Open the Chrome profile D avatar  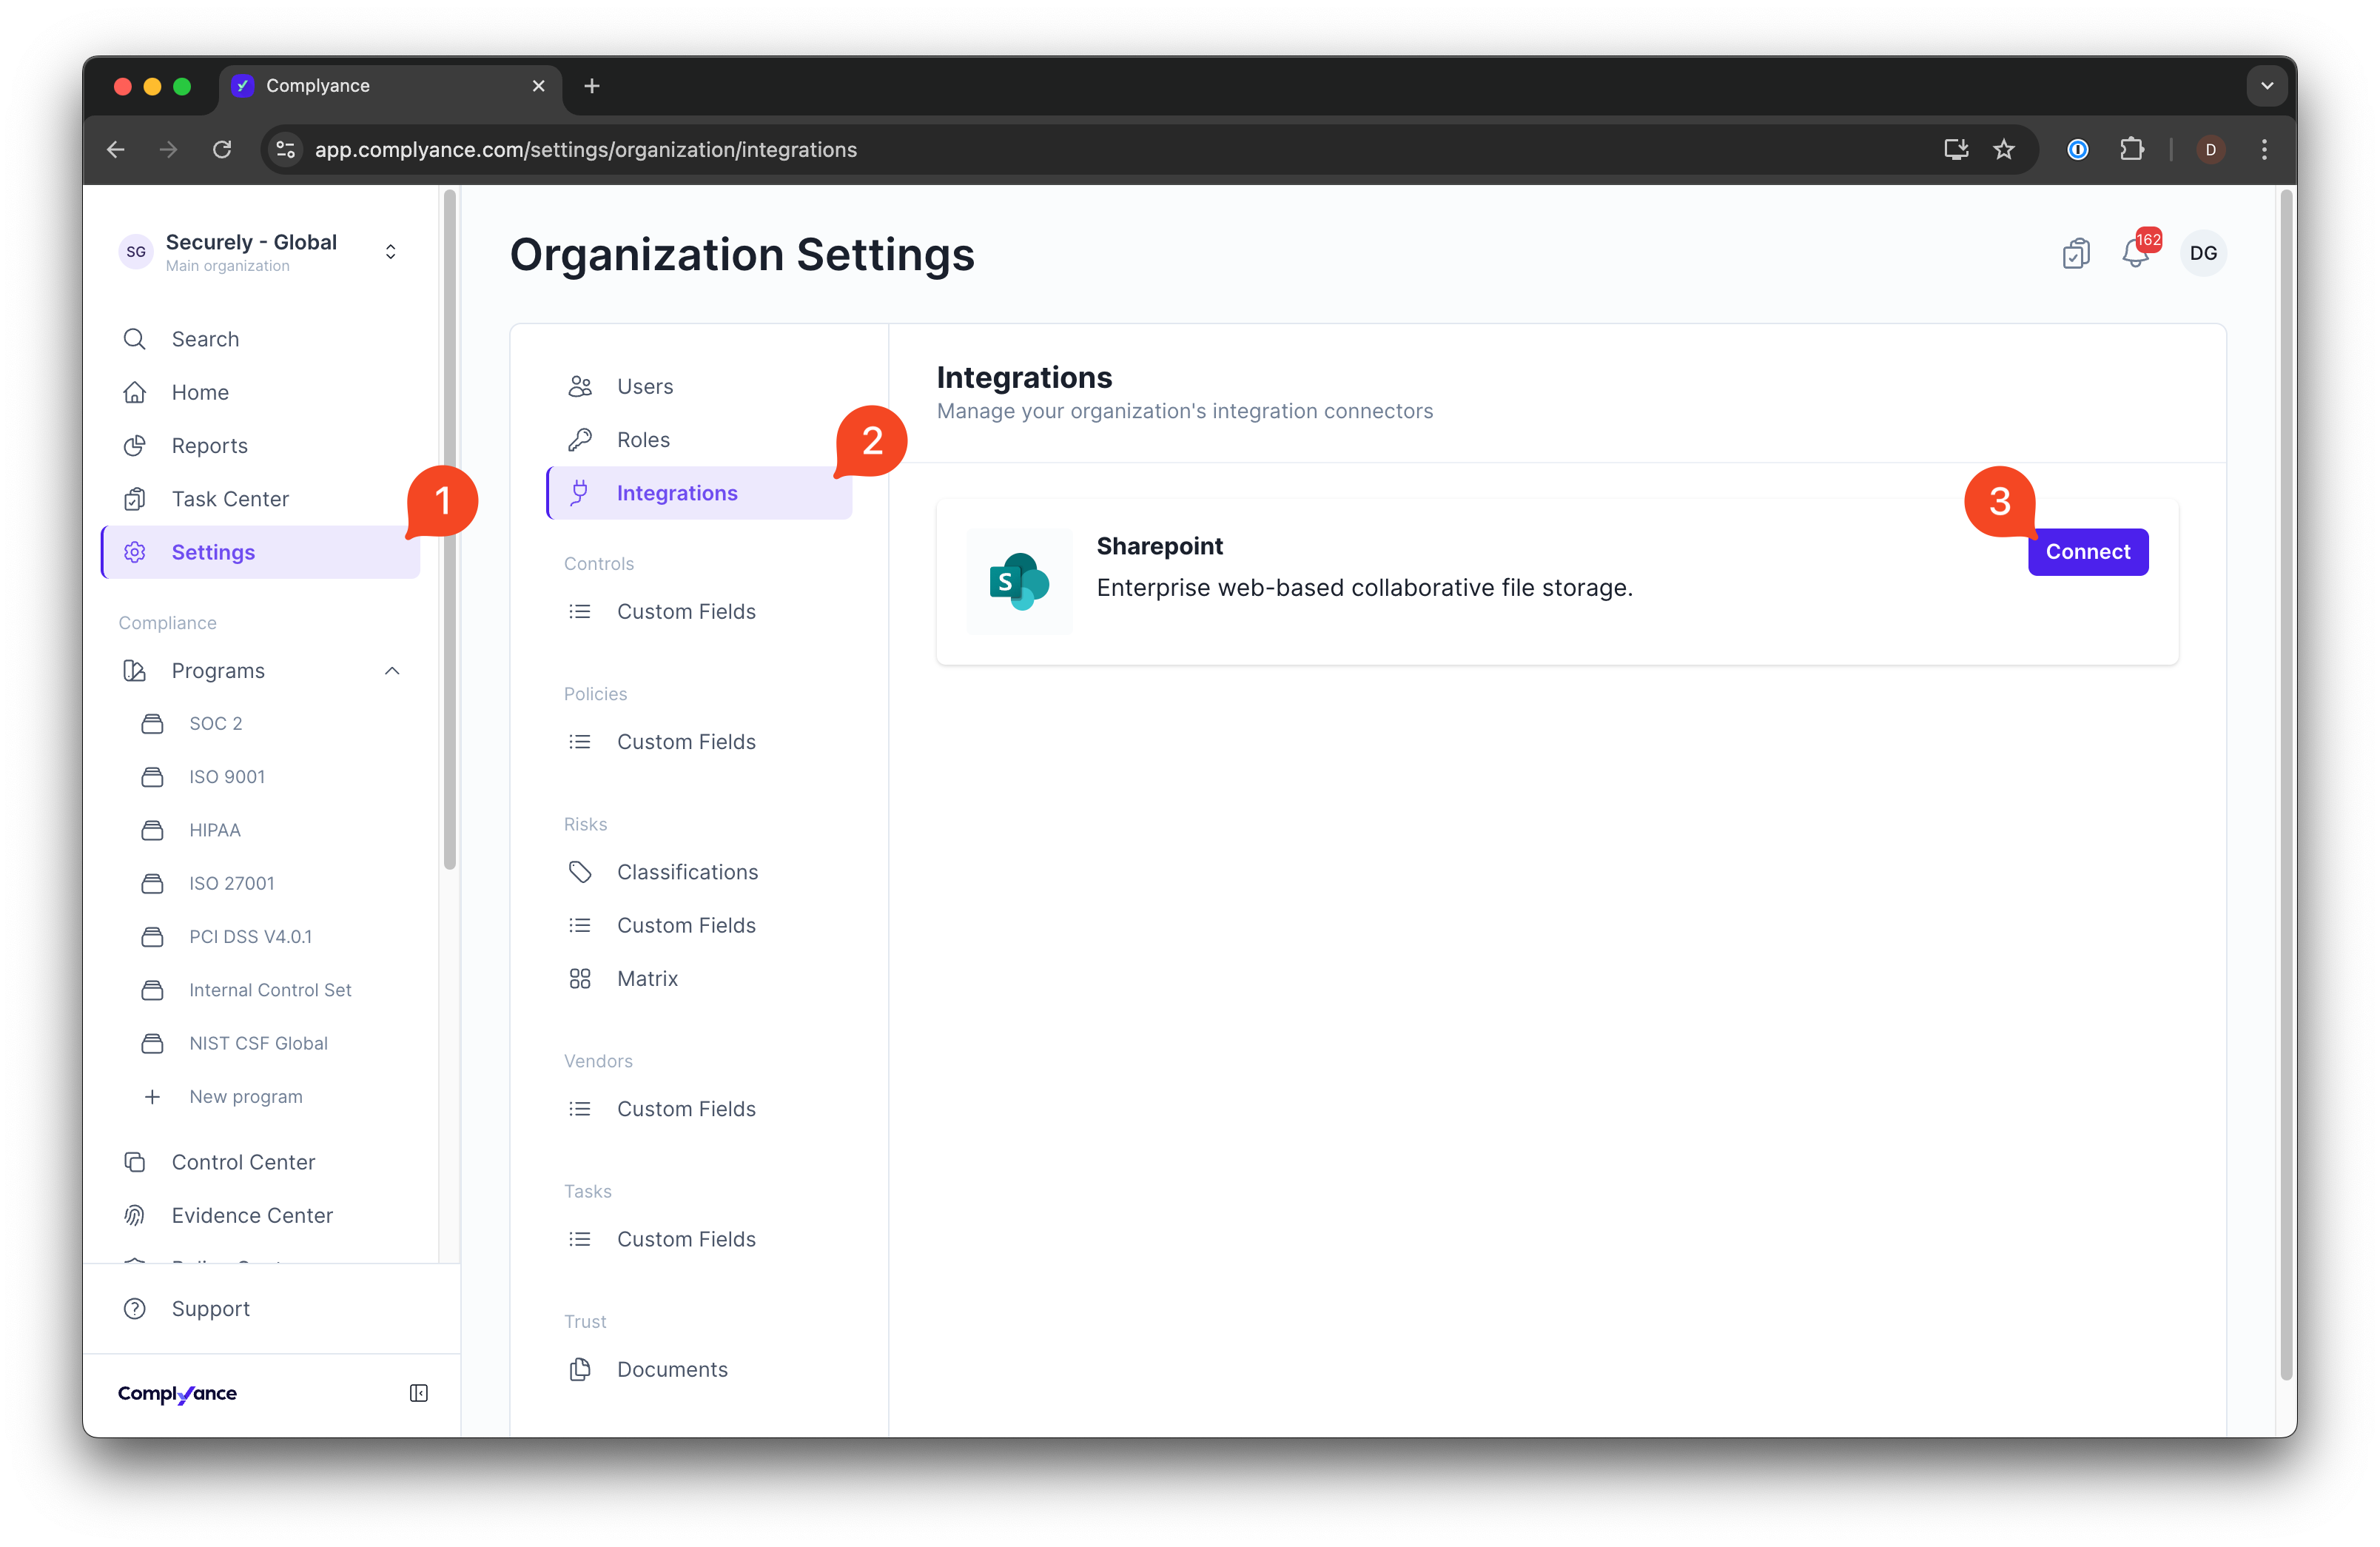tap(2210, 149)
